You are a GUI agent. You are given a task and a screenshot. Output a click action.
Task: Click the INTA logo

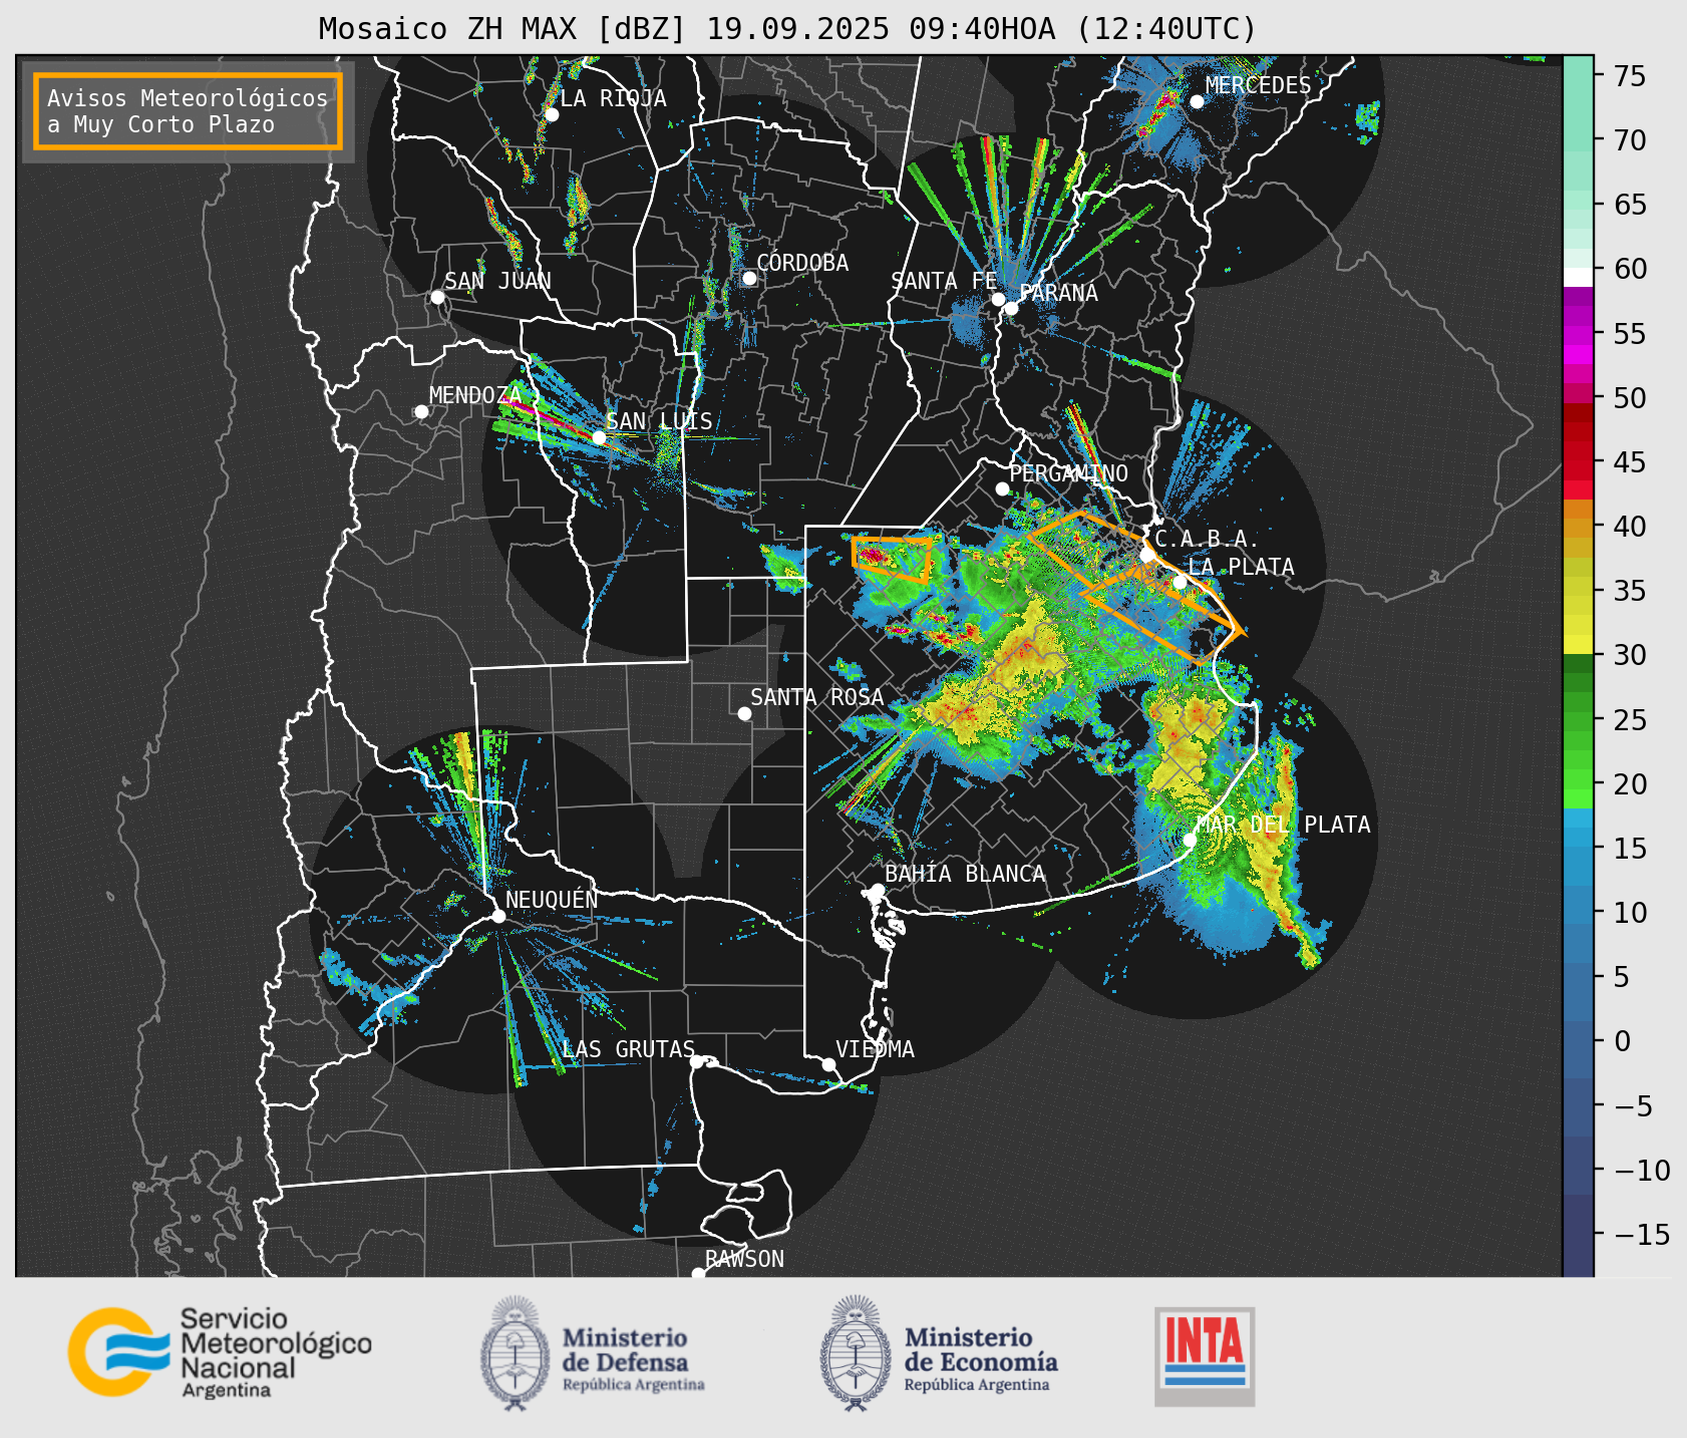(1204, 1357)
